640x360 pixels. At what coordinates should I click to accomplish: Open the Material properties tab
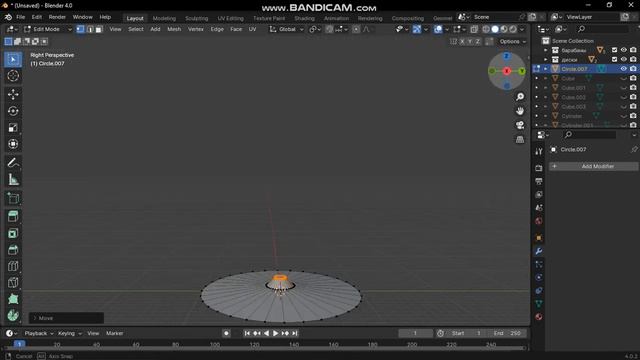(x=539, y=317)
